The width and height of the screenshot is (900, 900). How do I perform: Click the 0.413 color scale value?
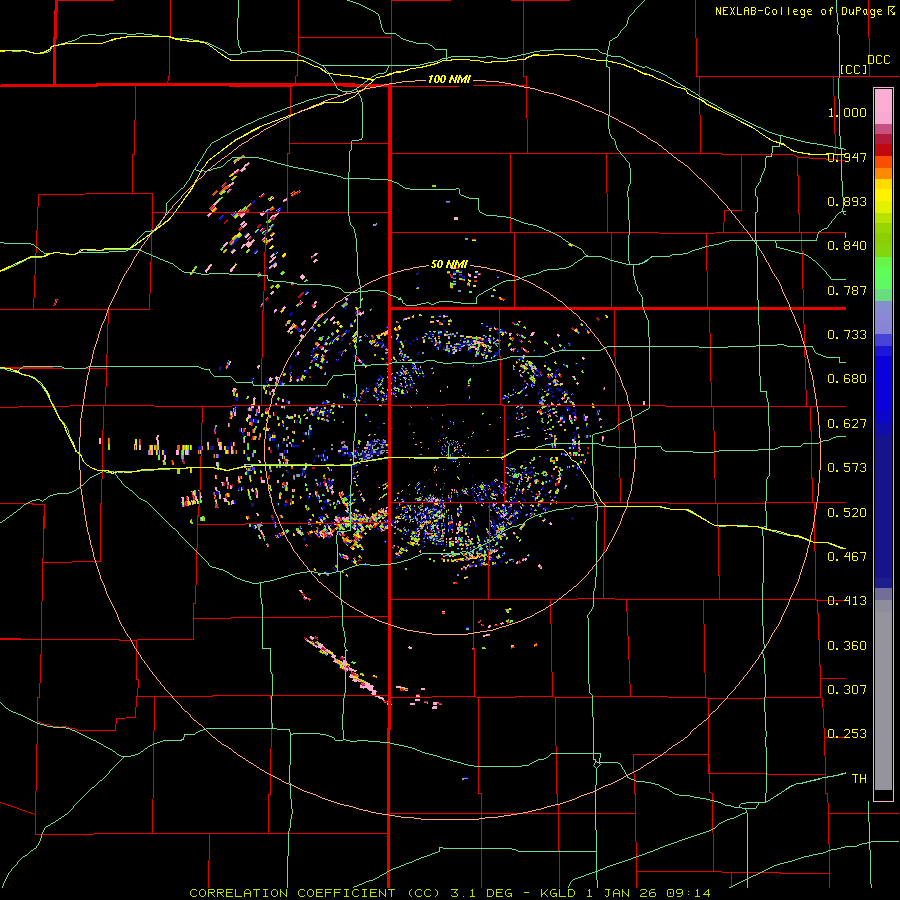coord(847,601)
